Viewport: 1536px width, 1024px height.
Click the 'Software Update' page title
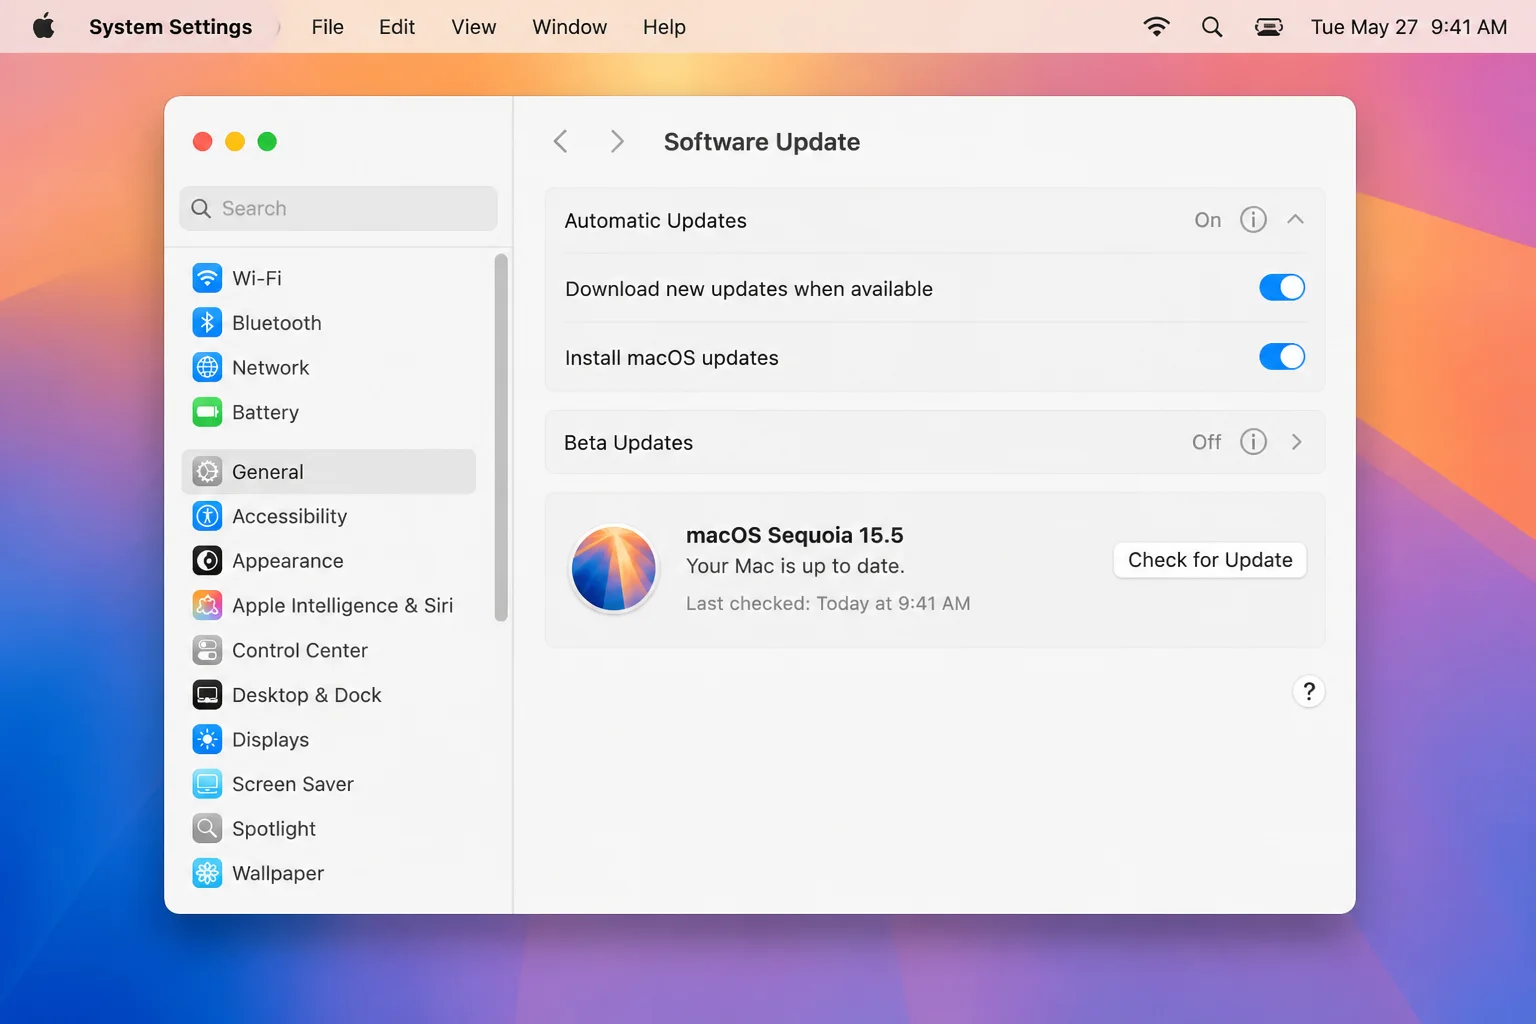(x=762, y=142)
